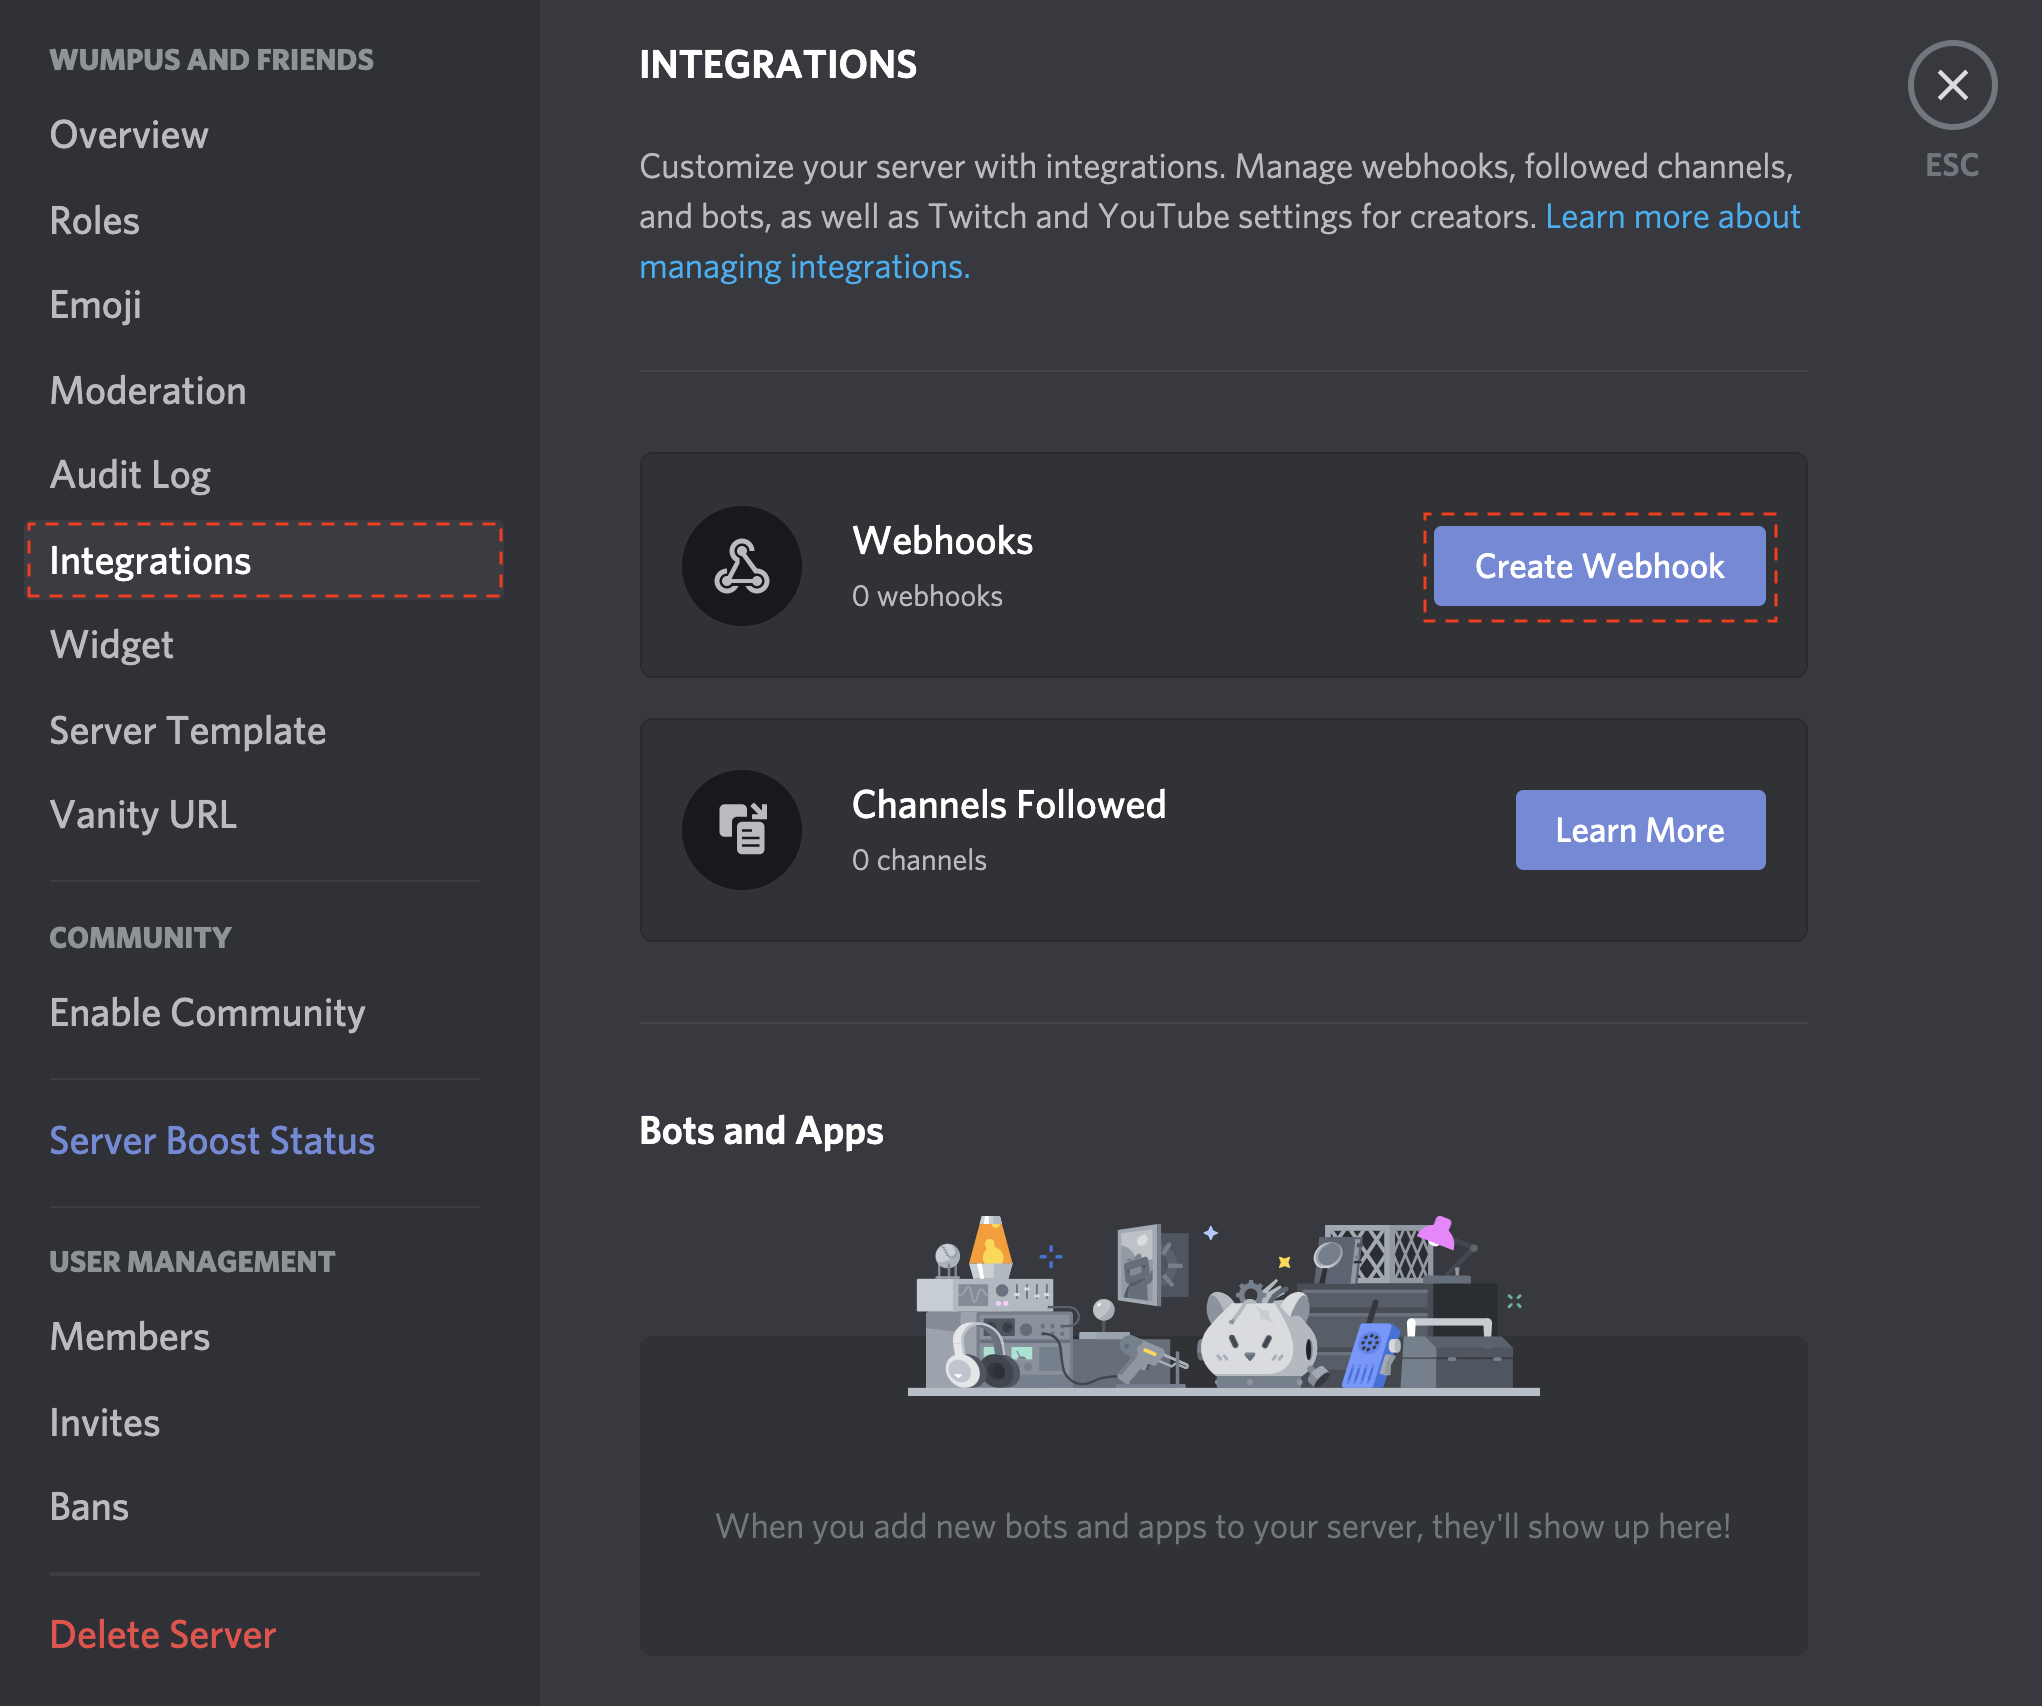Select Moderation menu item

tap(148, 390)
